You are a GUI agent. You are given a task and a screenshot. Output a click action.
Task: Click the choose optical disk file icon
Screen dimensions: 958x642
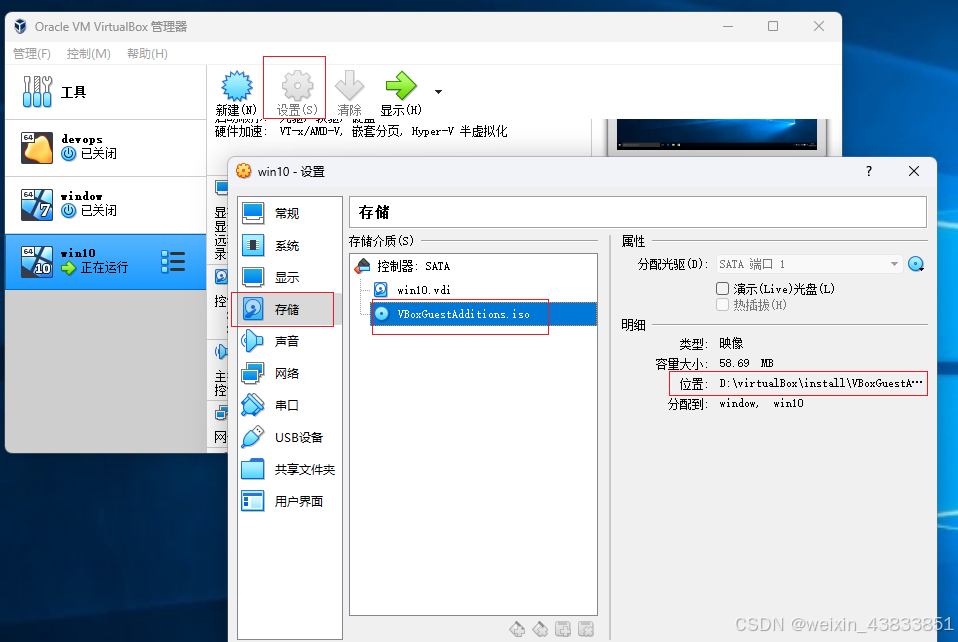[916, 264]
